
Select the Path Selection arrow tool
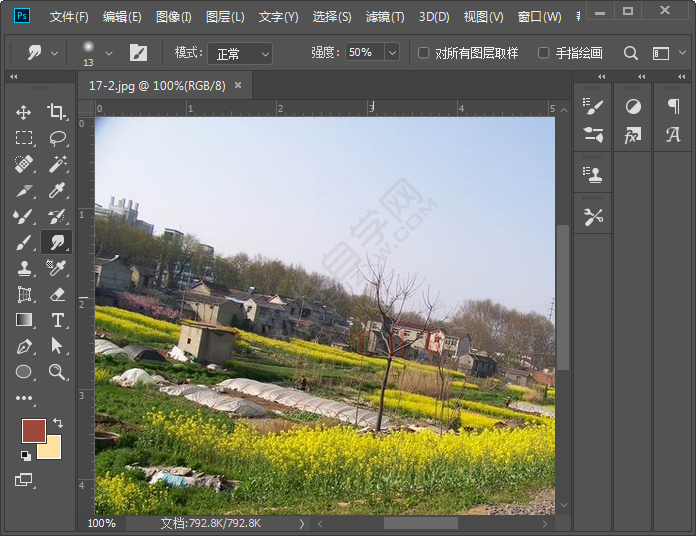coord(57,346)
